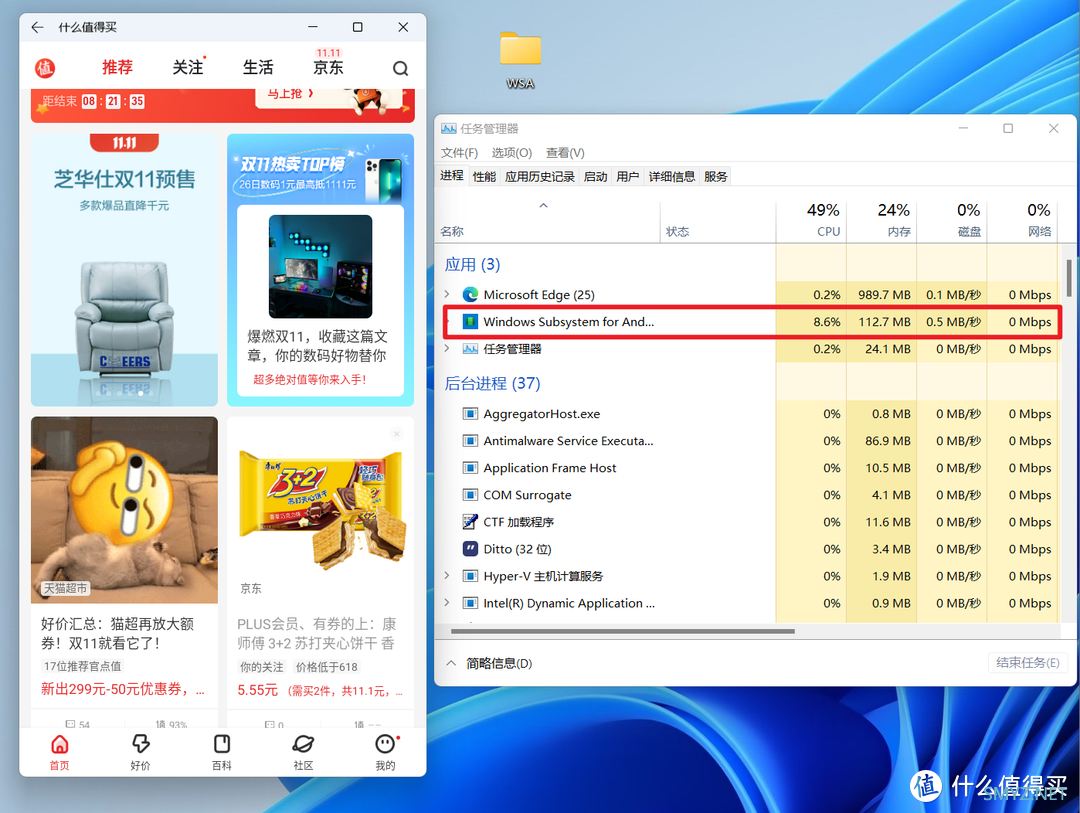Open search in the 什么值得买 app
The width and height of the screenshot is (1080, 813).
point(400,68)
